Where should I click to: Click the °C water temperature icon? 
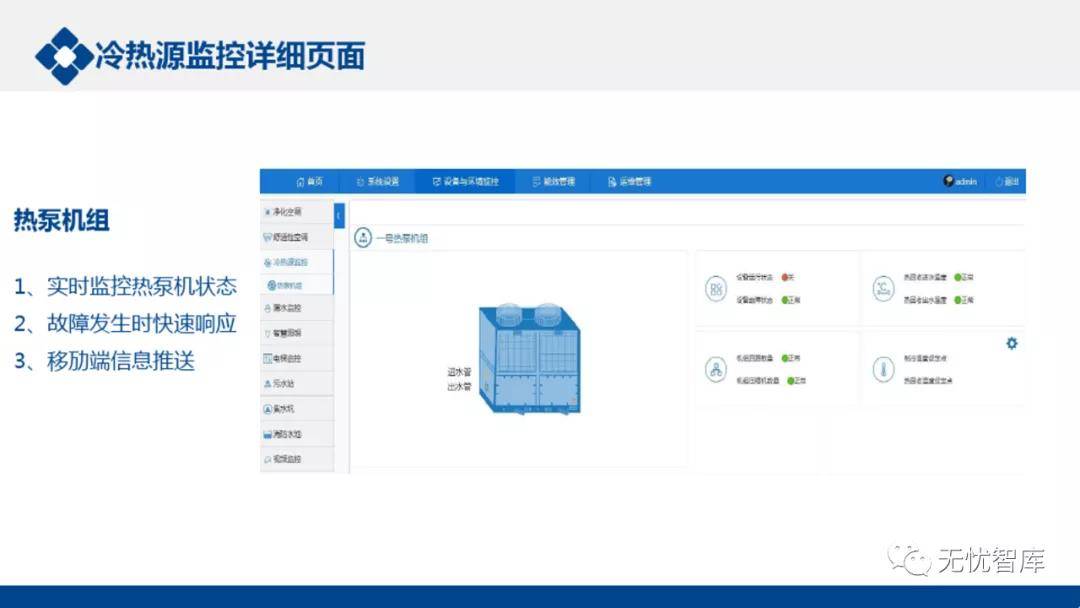[x=881, y=288]
